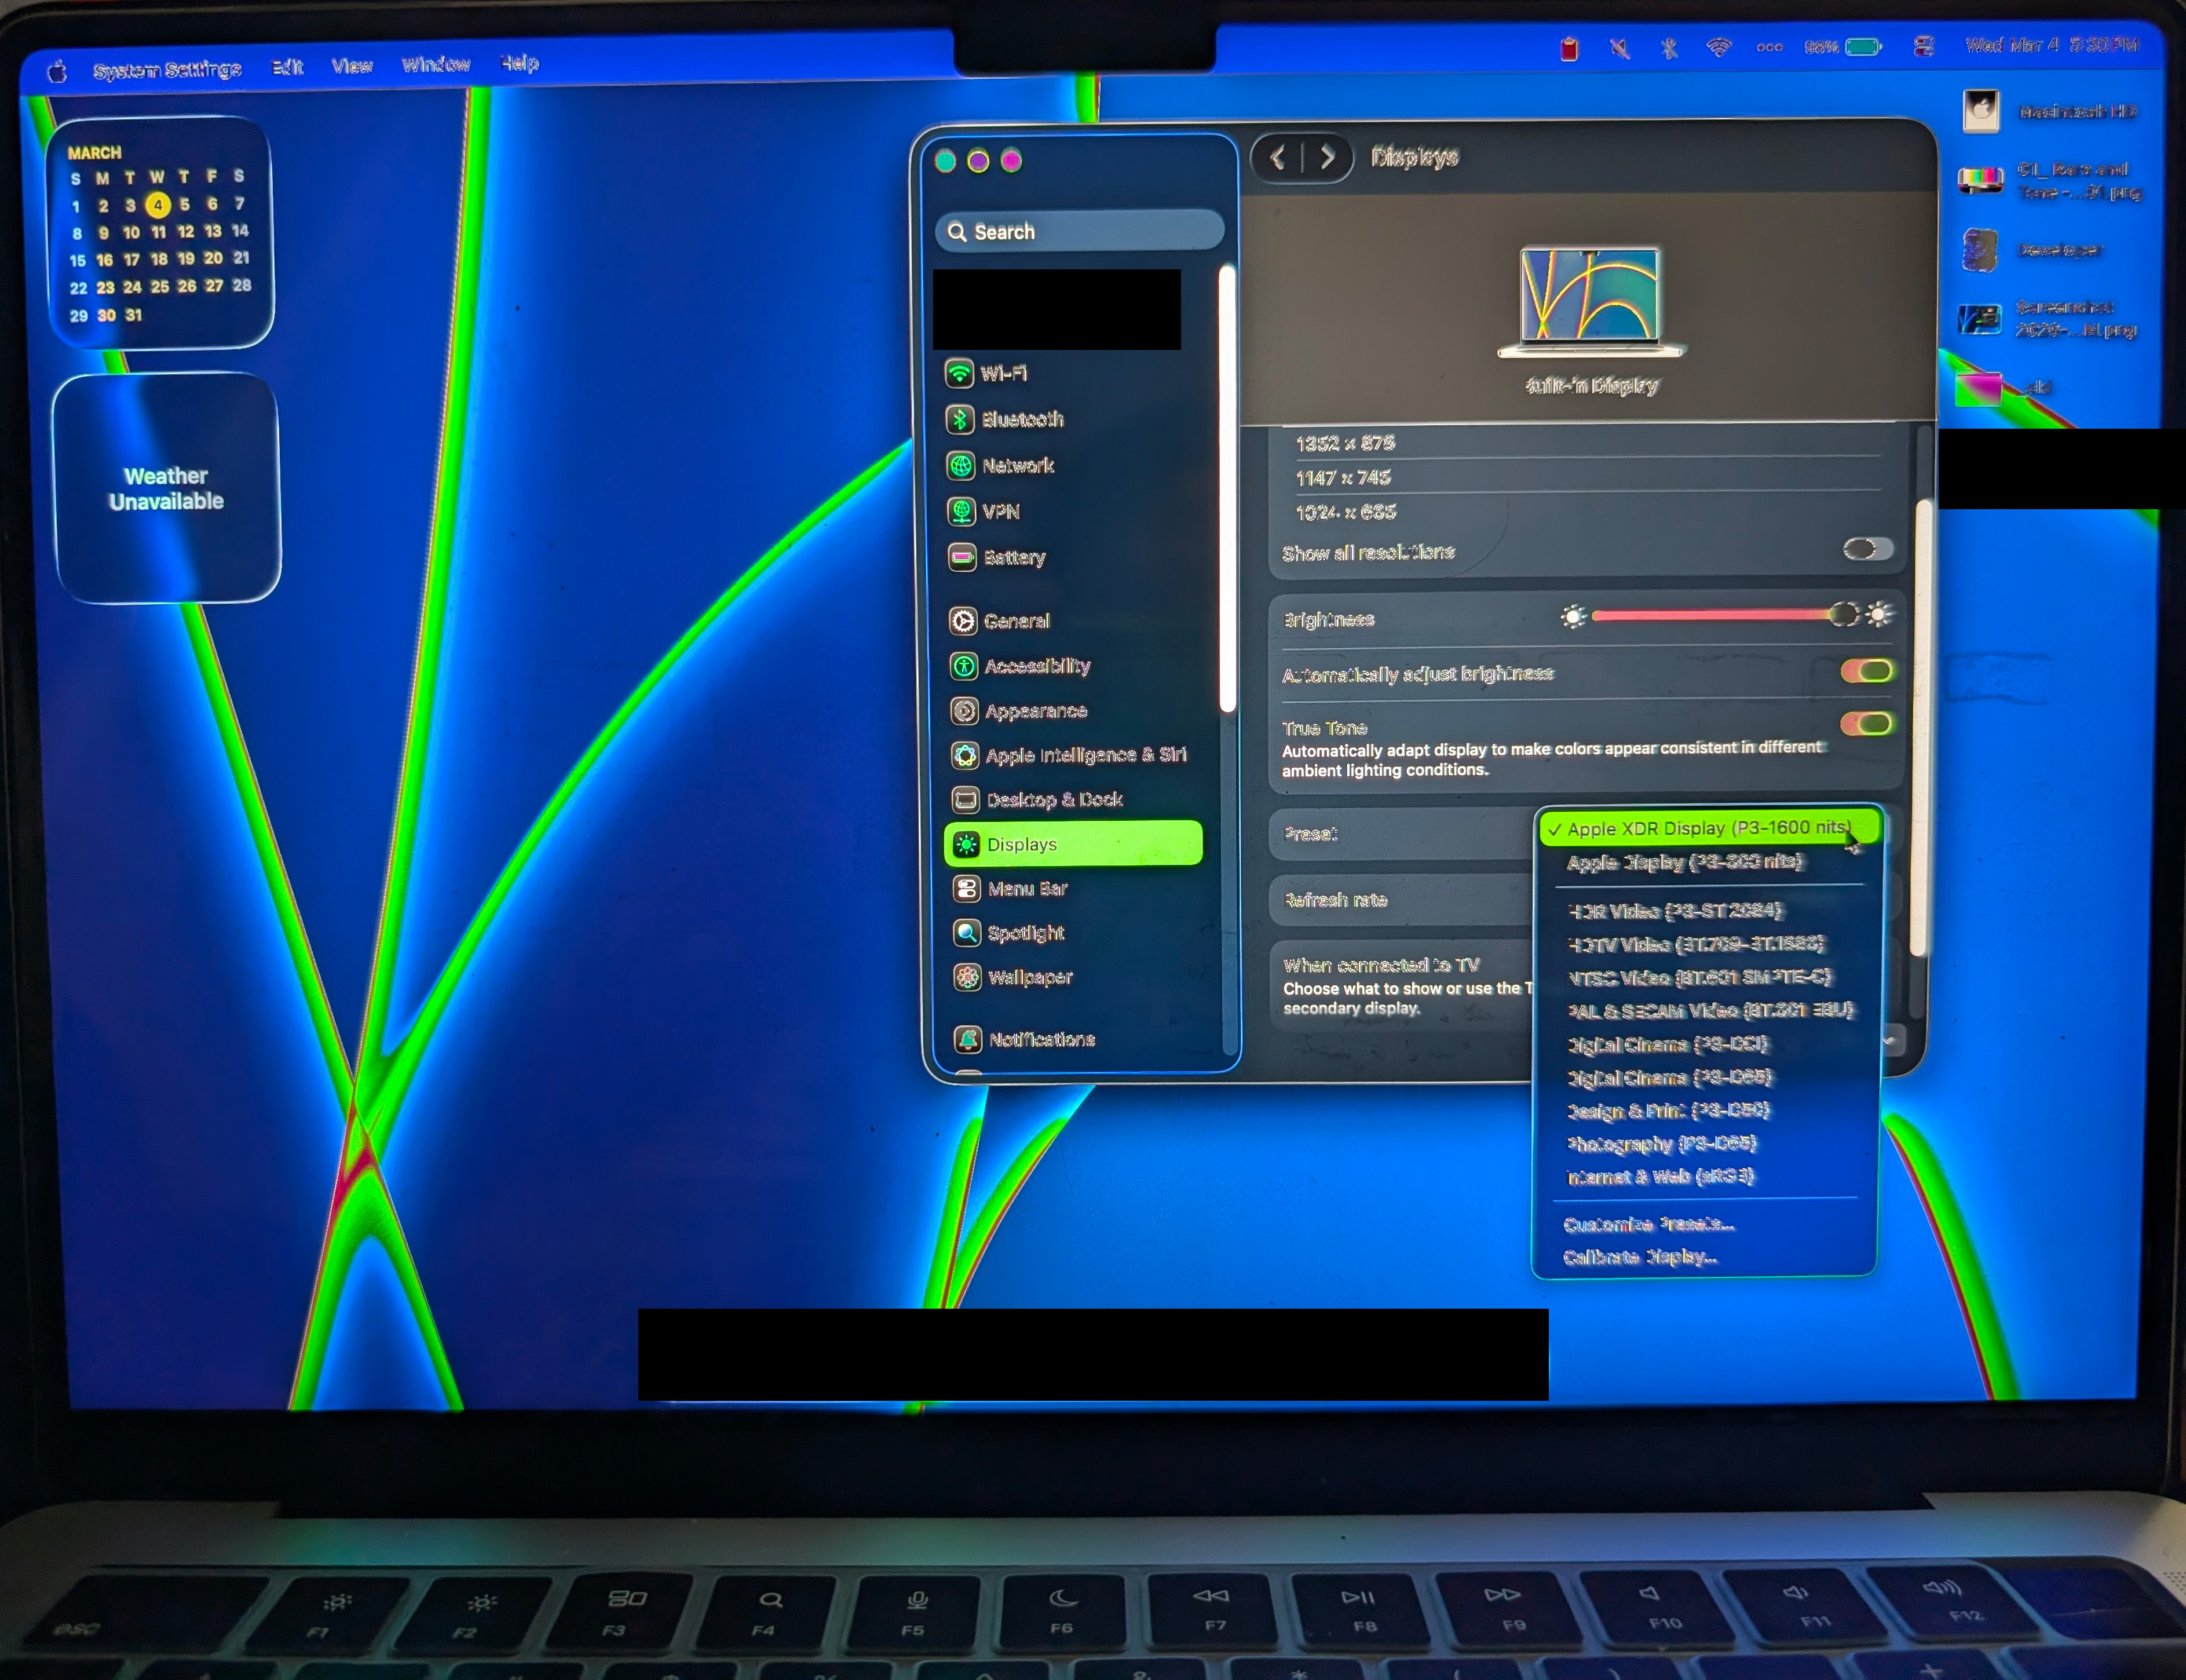Screen dimensions: 2186x1680
Task: Select the Bluetooth sidebar icon
Action: pos(961,420)
